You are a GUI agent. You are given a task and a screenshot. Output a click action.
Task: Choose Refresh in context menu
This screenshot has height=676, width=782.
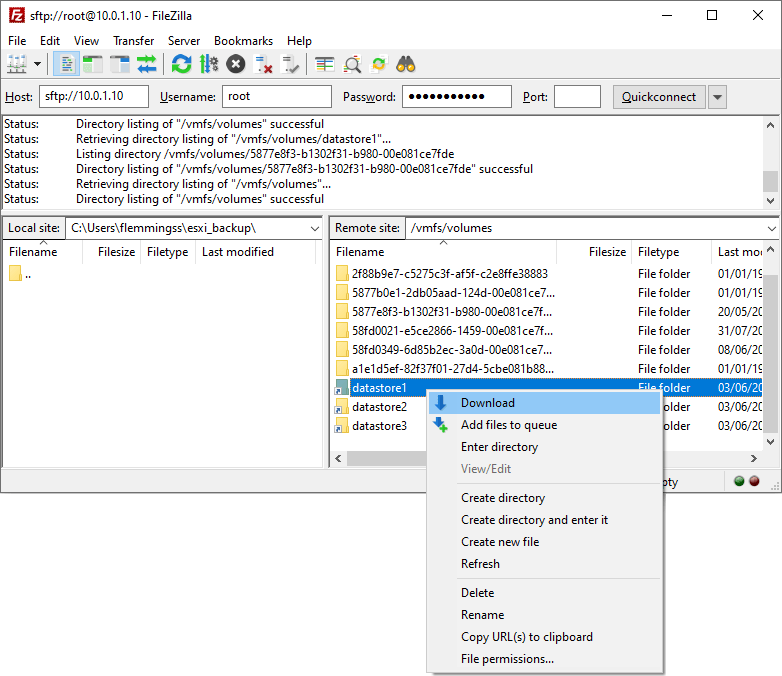(x=545, y=563)
